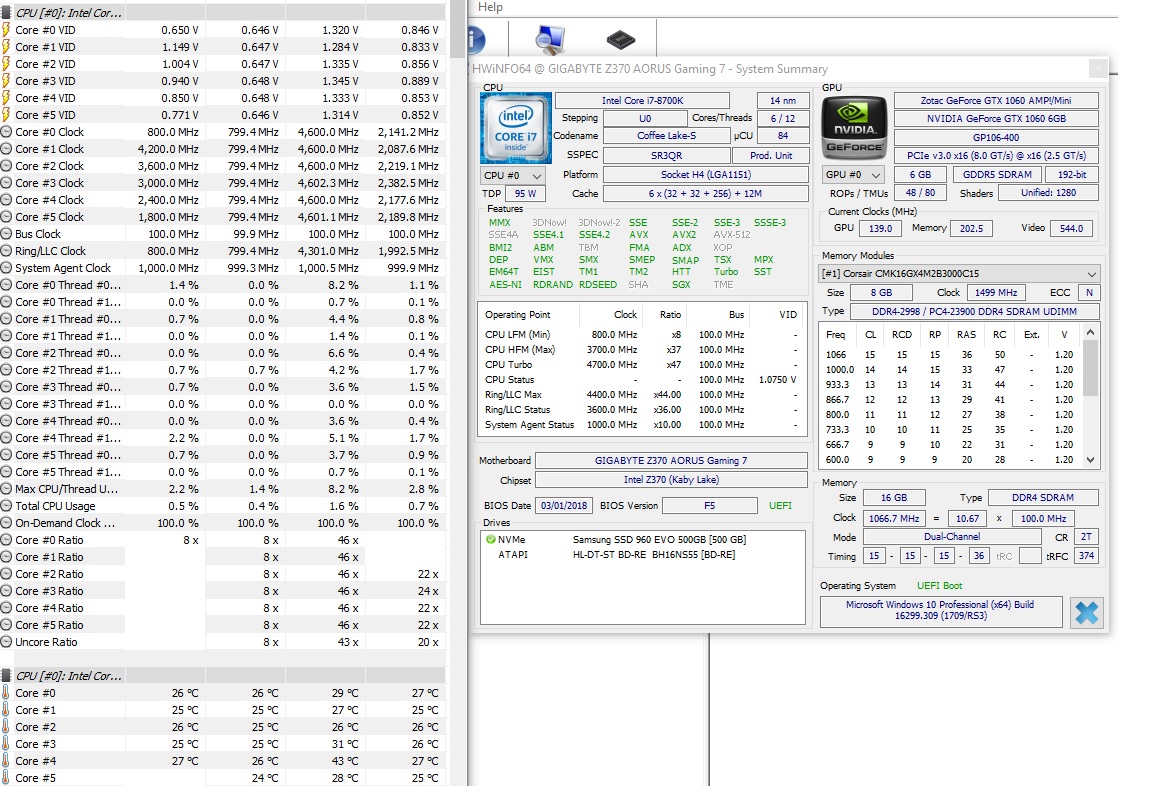
Task: Click the lightning icon beside Core #5 VID
Action: 6,115
